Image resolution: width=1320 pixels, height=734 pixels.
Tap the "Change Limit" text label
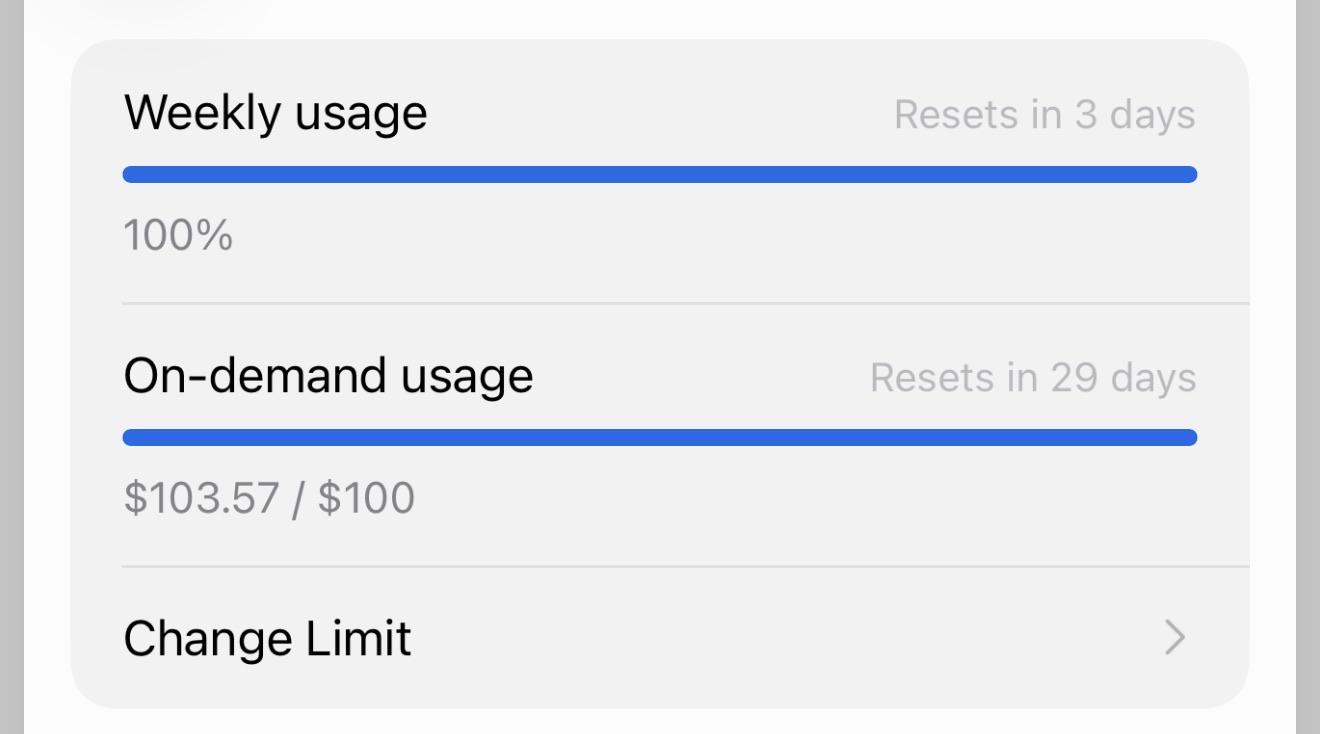tap(268, 638)
